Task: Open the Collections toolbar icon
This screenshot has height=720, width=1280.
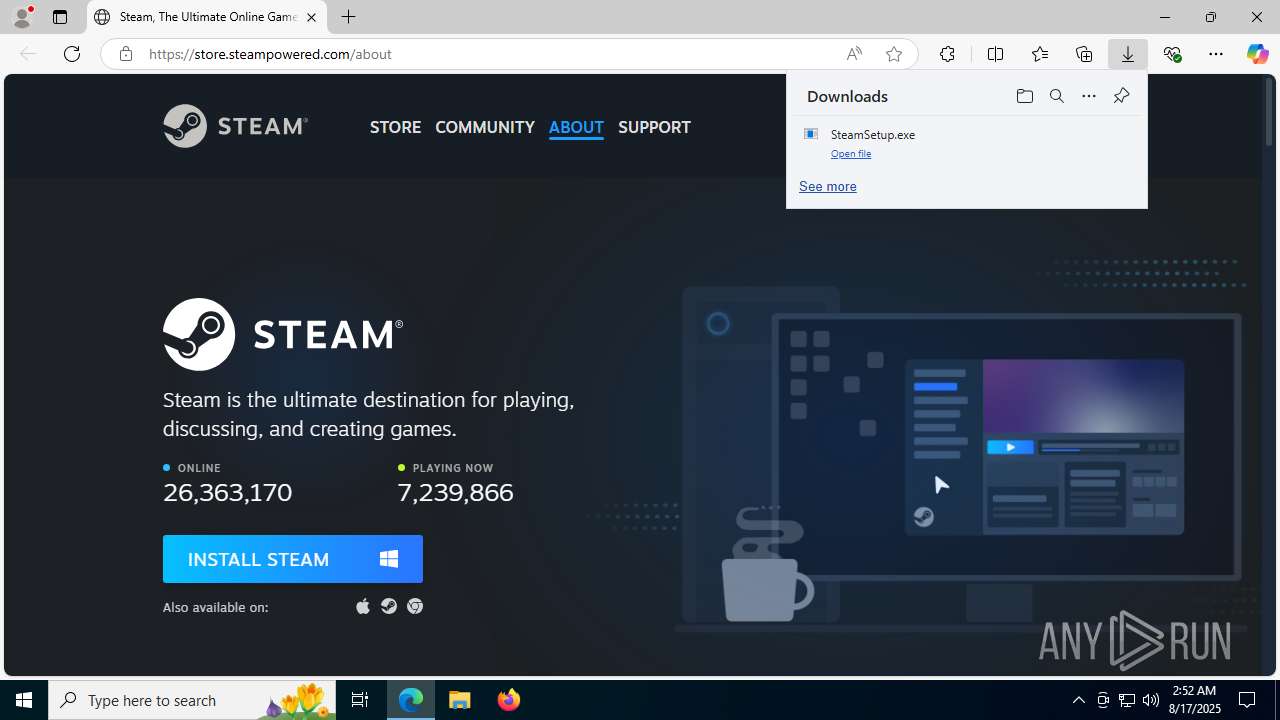Action: pos(1084,54)
